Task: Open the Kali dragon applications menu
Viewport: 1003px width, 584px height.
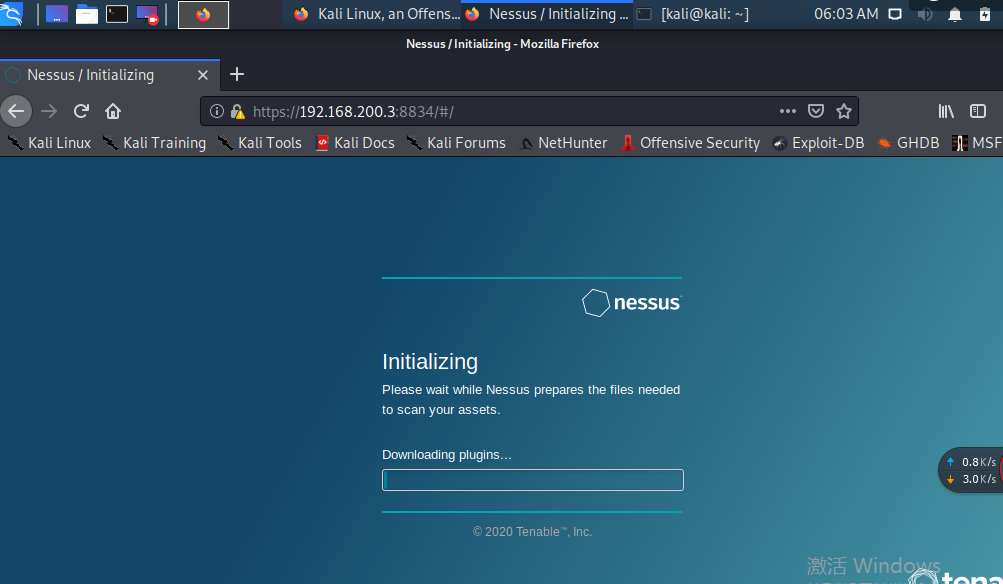Action: pyautogui.click(x=11, y=13)
